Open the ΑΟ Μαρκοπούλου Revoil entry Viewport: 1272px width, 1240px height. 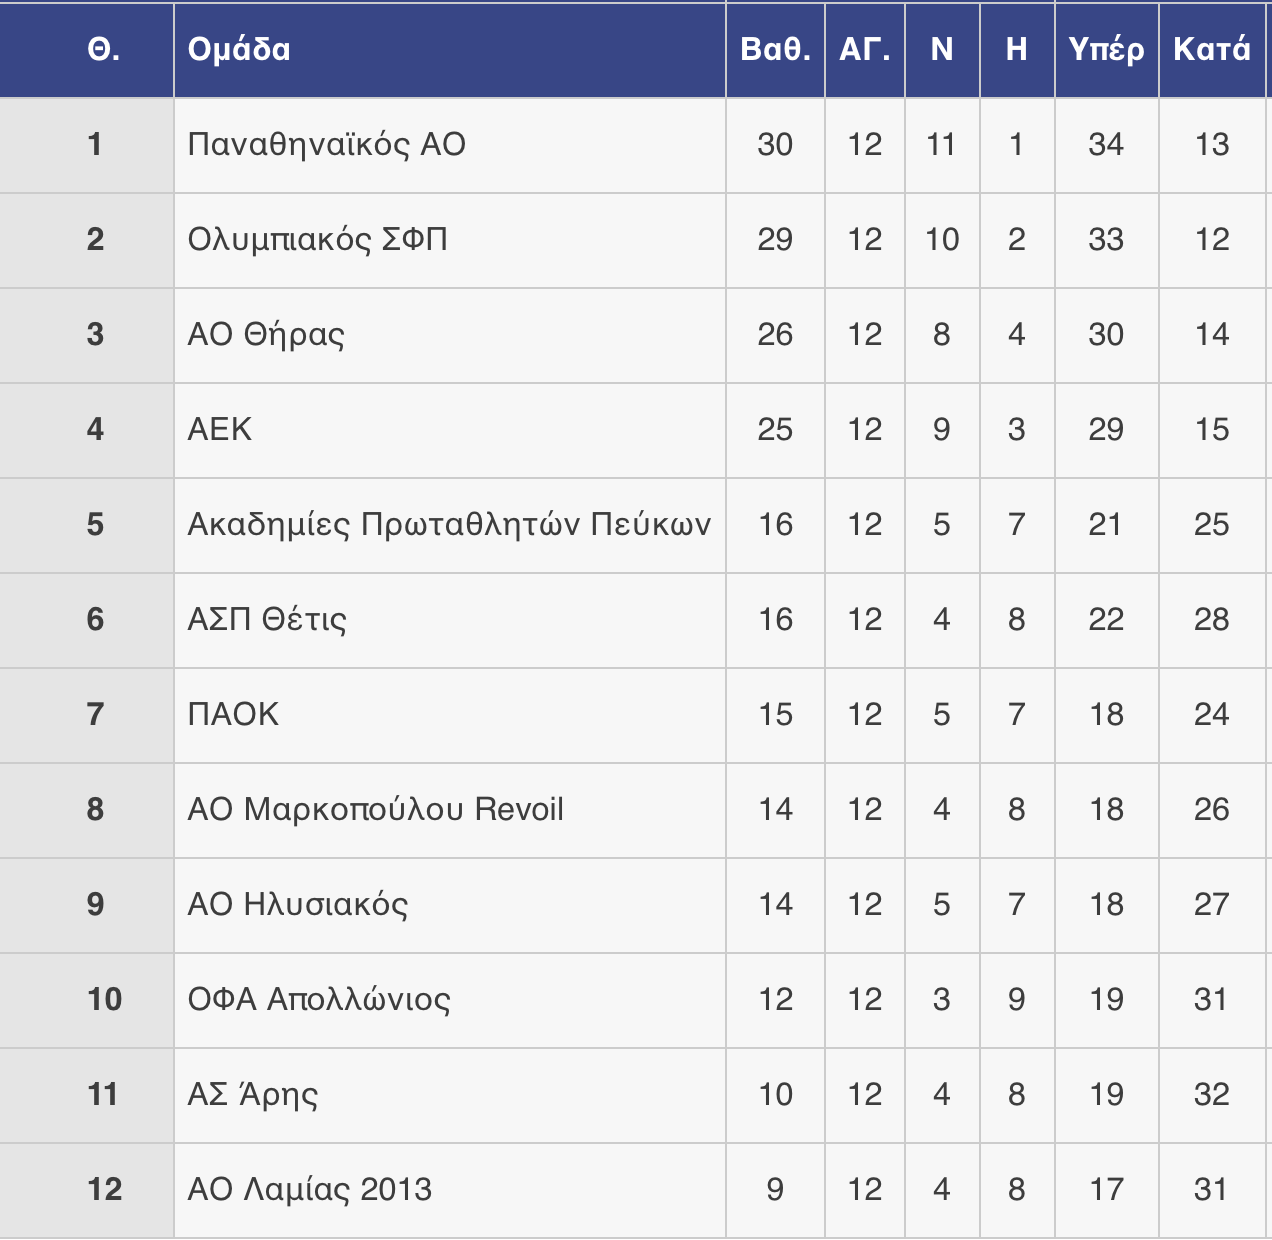[x=375, y=810]
